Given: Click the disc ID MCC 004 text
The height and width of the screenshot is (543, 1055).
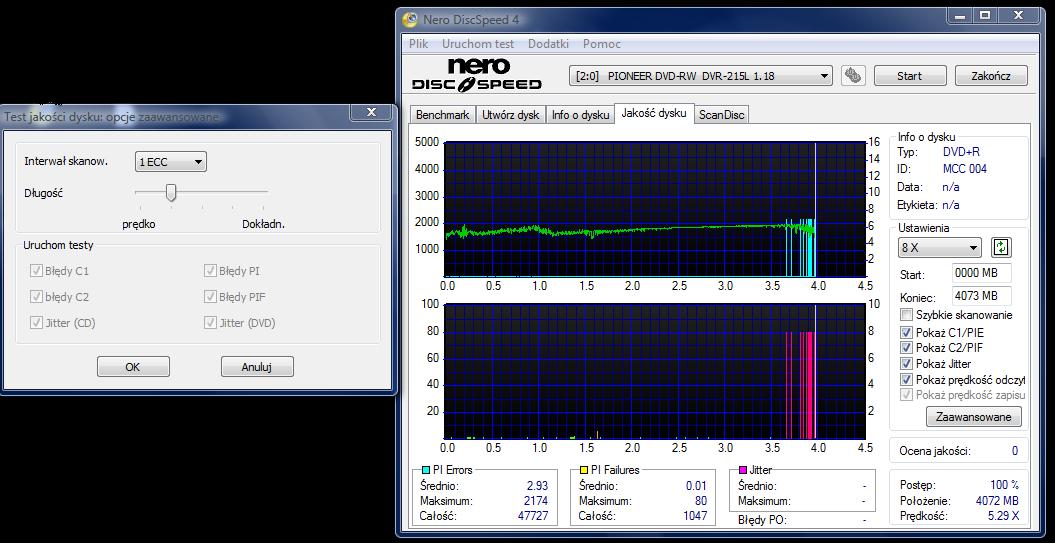Looking at the screenshot, I should click(x=965, y=169).
